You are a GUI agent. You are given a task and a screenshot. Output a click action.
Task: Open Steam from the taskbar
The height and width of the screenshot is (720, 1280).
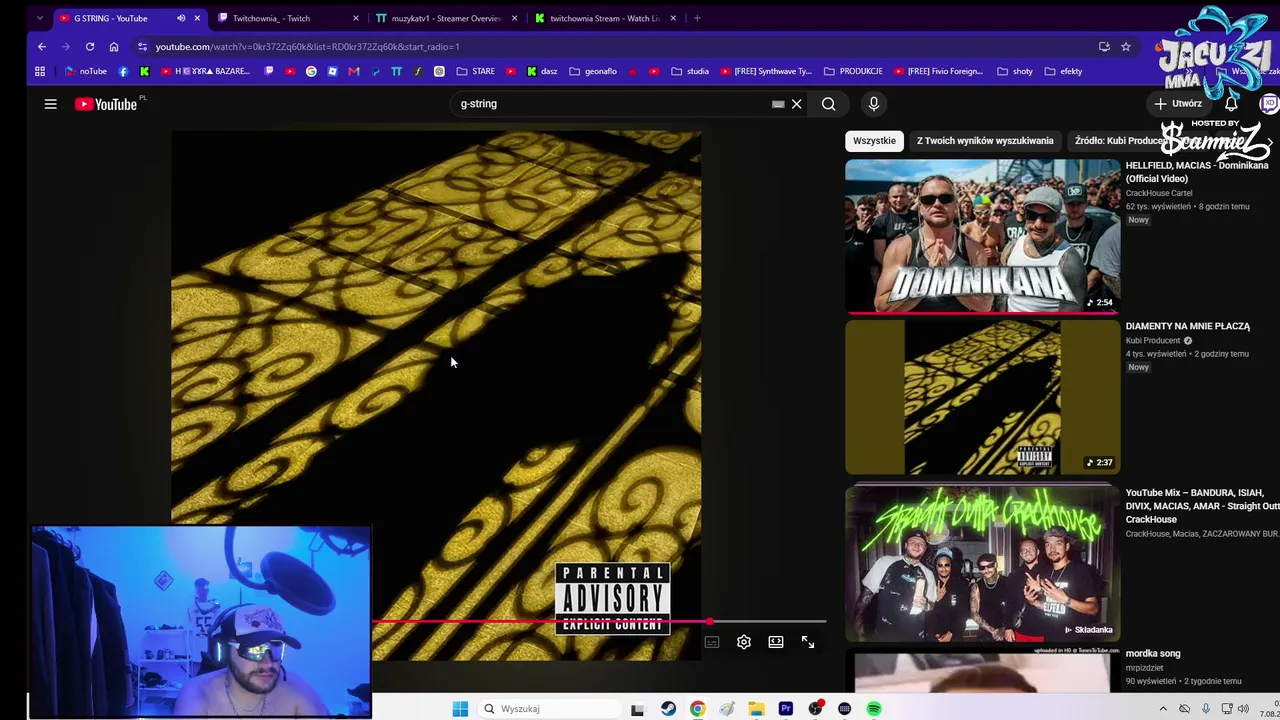(x=668, y=709)
